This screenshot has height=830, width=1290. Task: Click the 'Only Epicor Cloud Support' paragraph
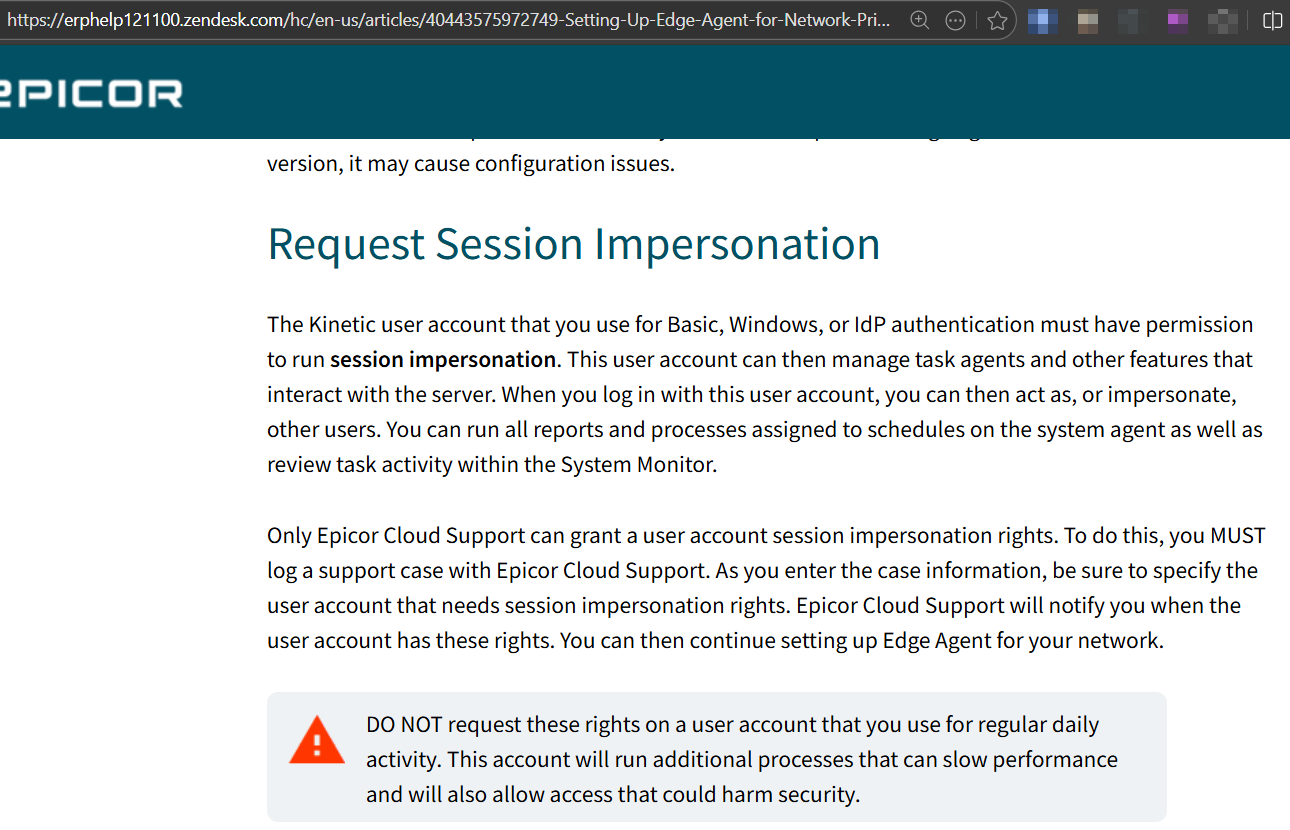click(x=765, y=588)
